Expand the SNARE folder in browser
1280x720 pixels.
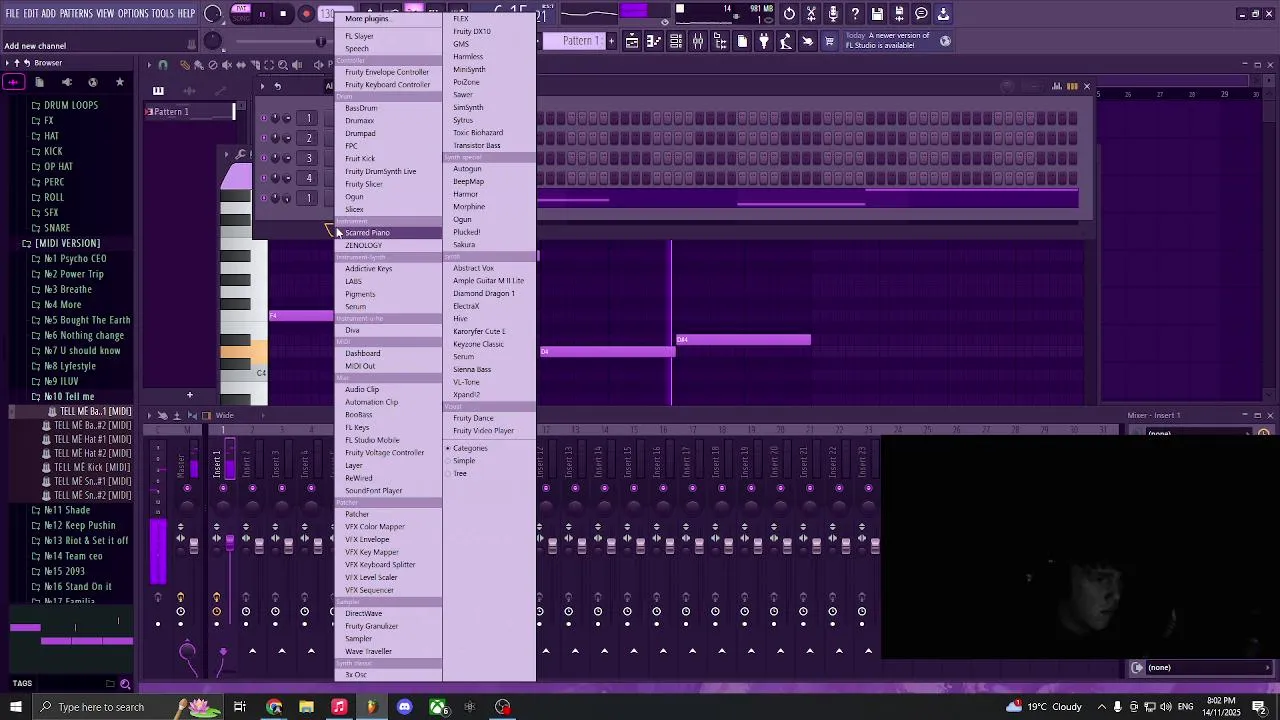pos(52,228)
